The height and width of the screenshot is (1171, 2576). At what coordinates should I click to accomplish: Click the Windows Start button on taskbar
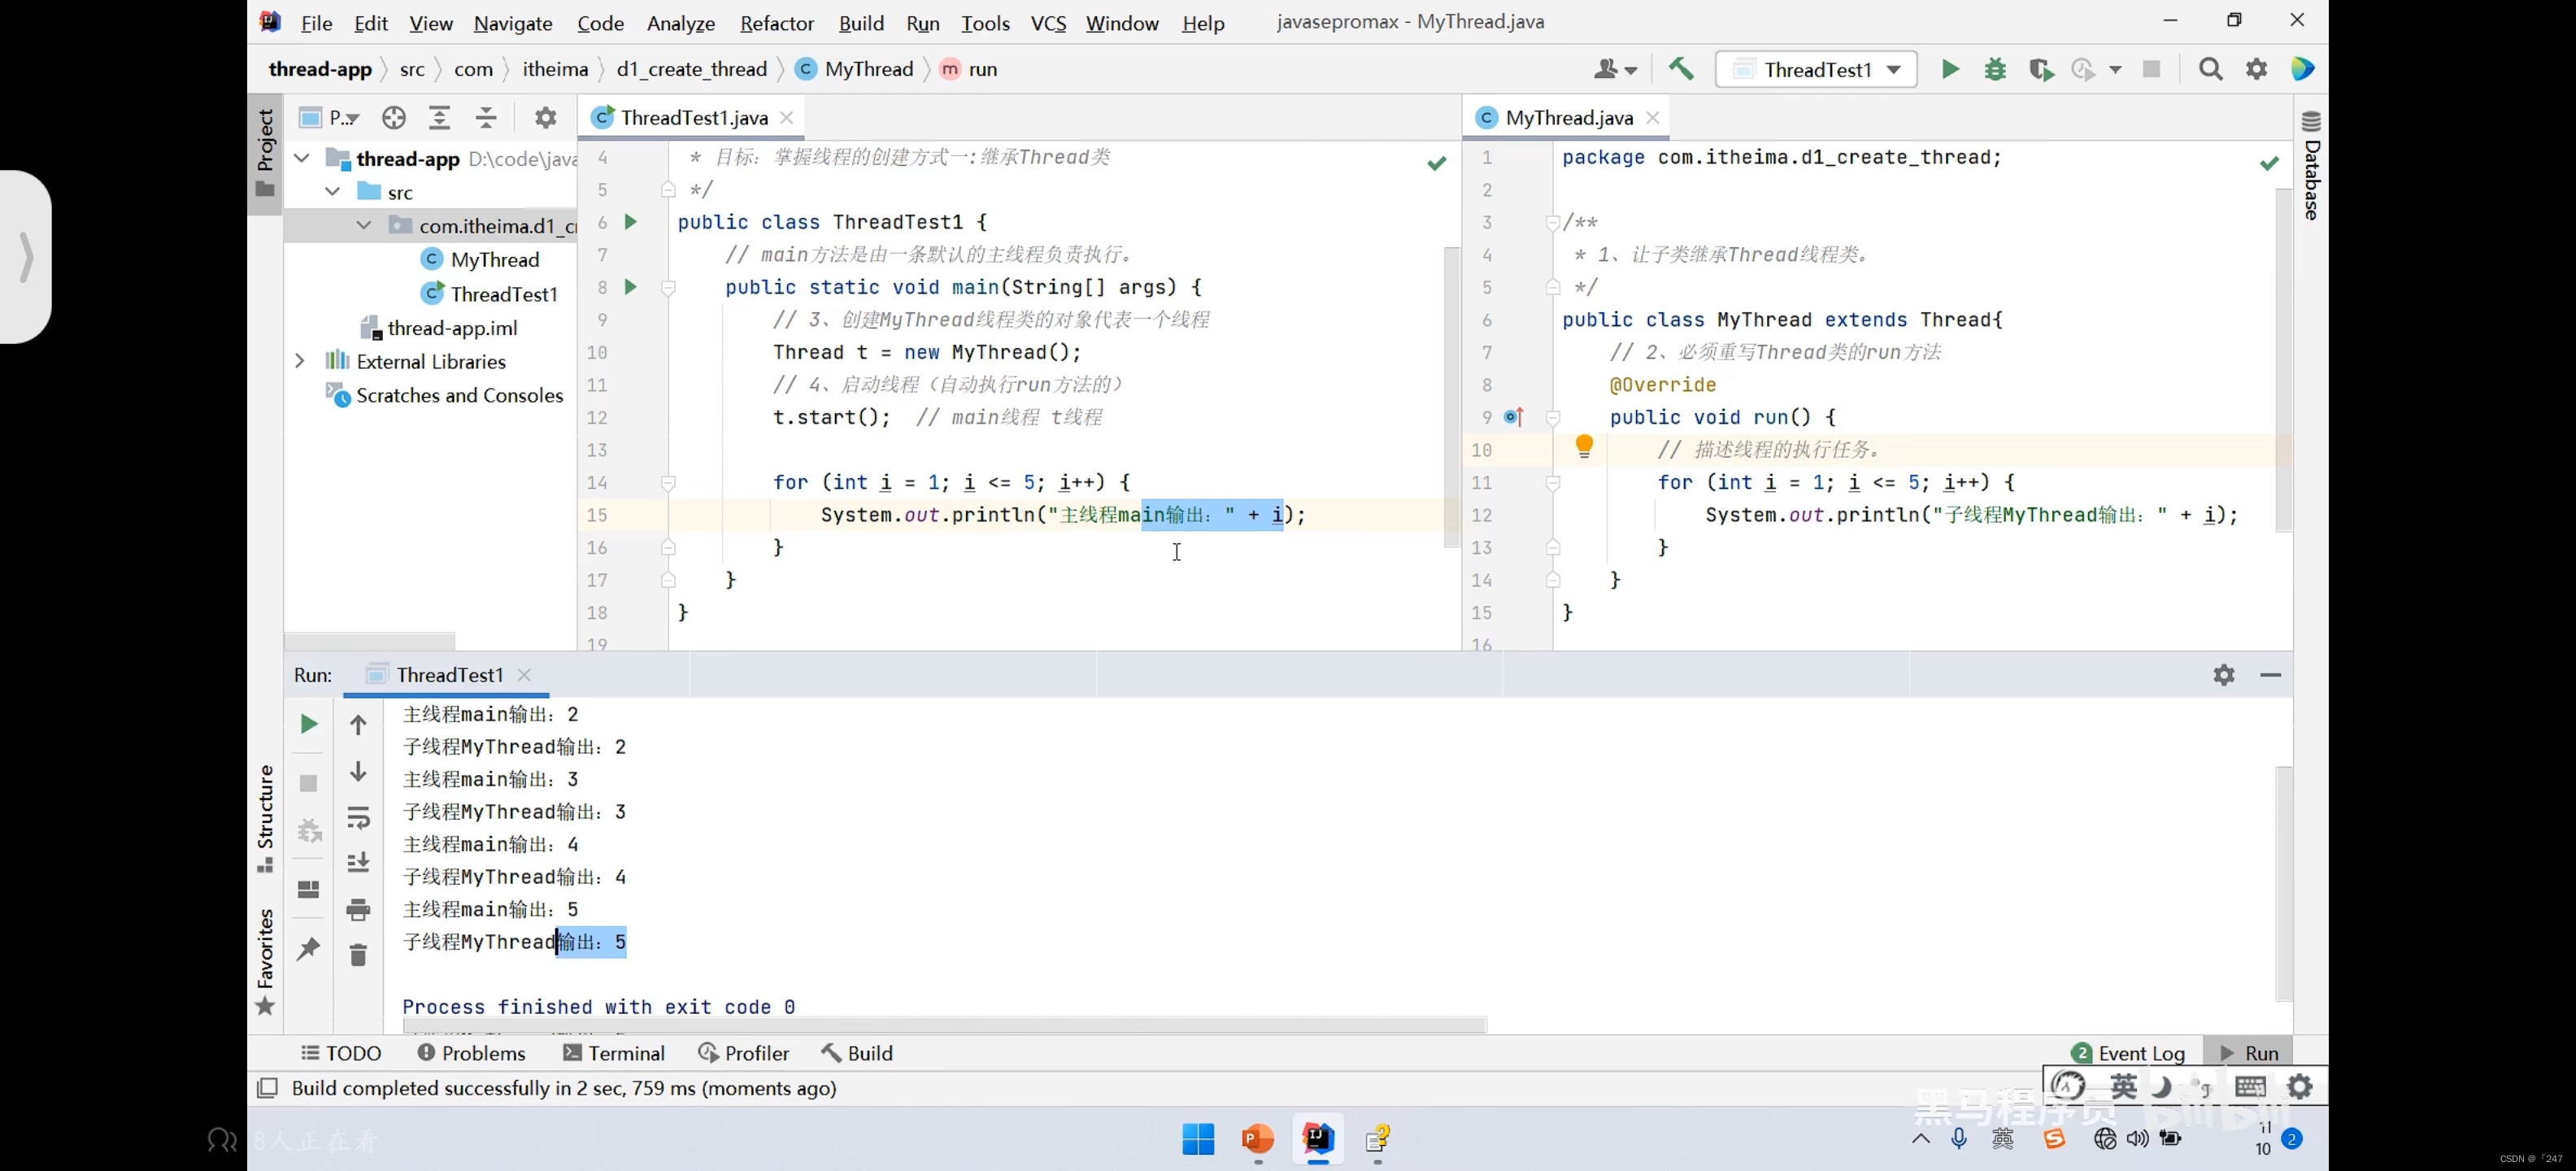[x=1197, y=1139]
